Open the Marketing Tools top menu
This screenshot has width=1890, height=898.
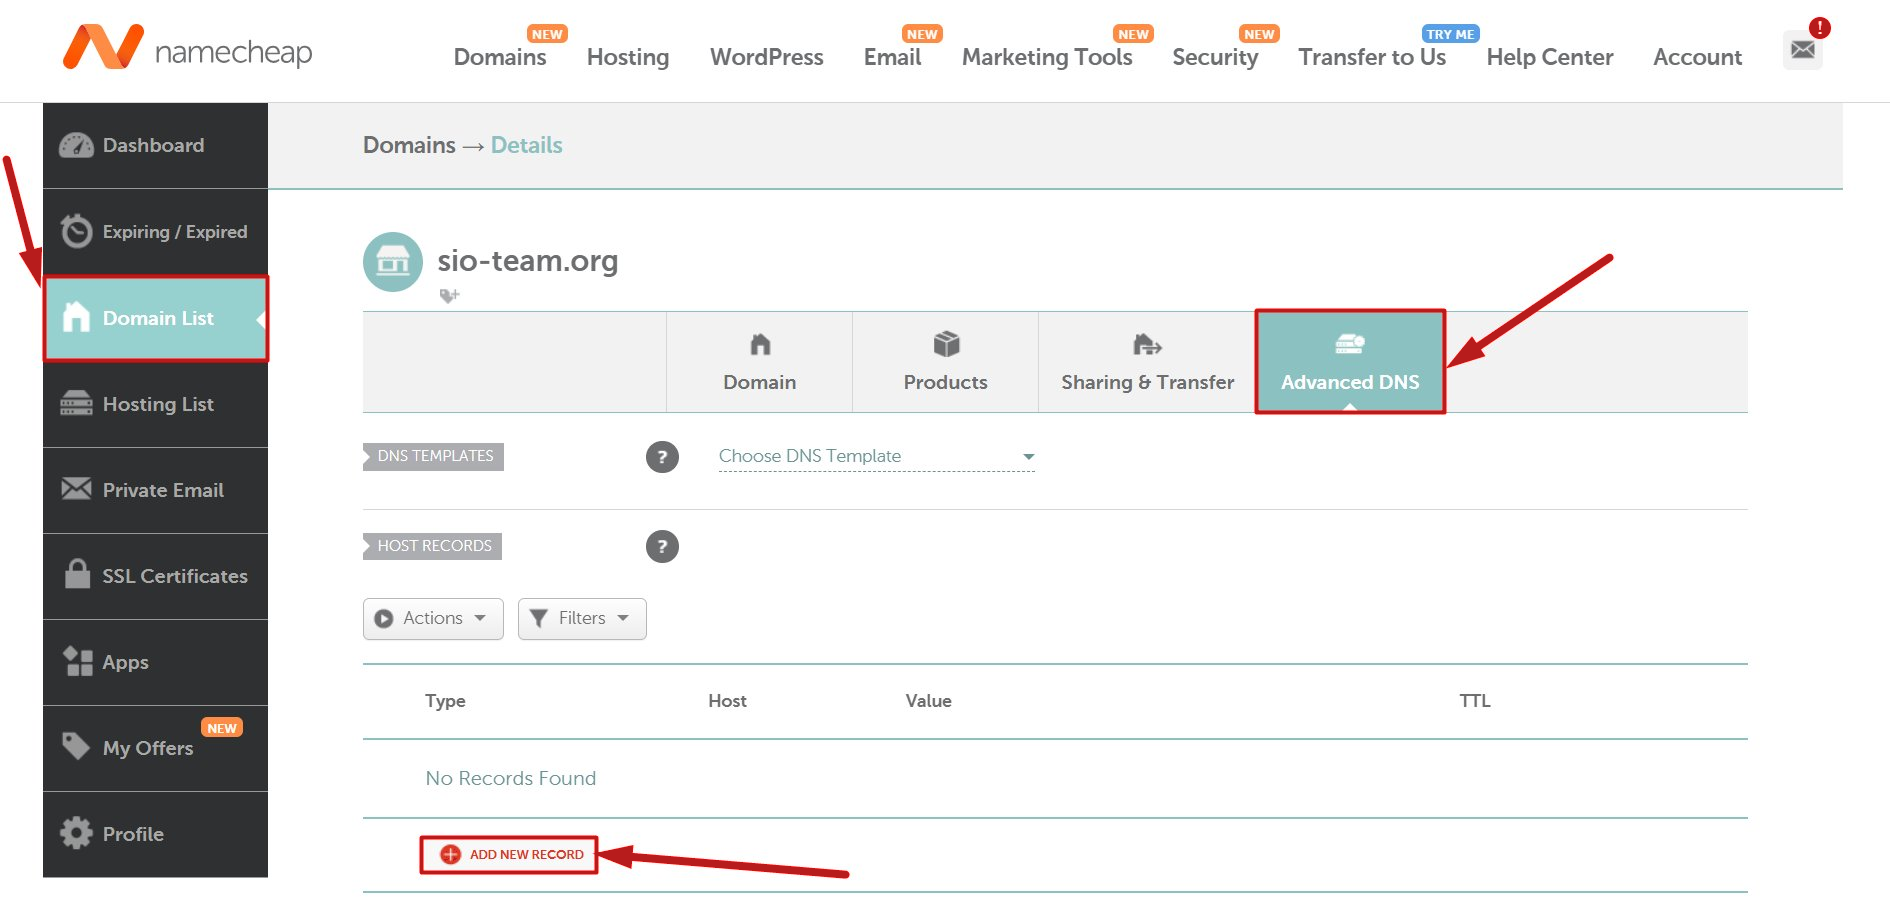1047,57
